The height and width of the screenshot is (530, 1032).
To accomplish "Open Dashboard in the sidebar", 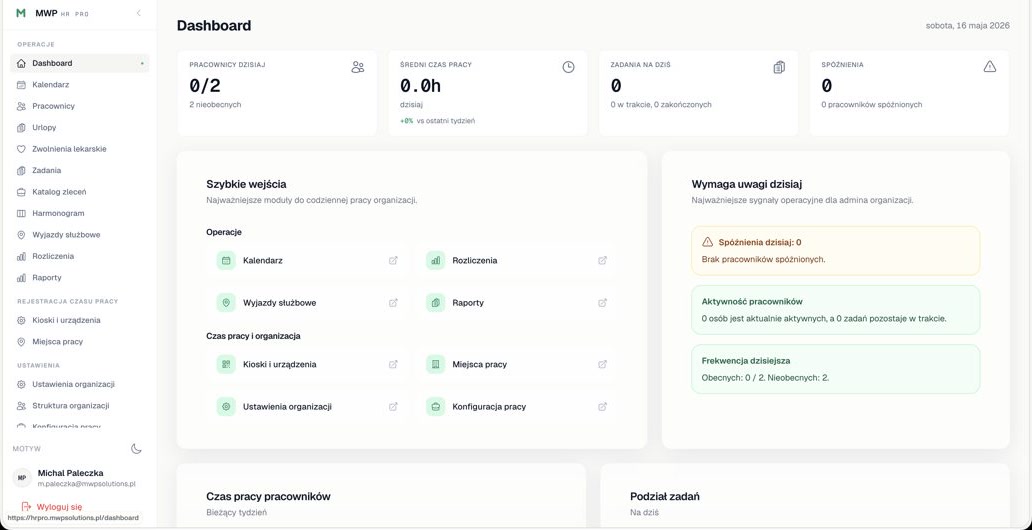I will tap(80, 63).
